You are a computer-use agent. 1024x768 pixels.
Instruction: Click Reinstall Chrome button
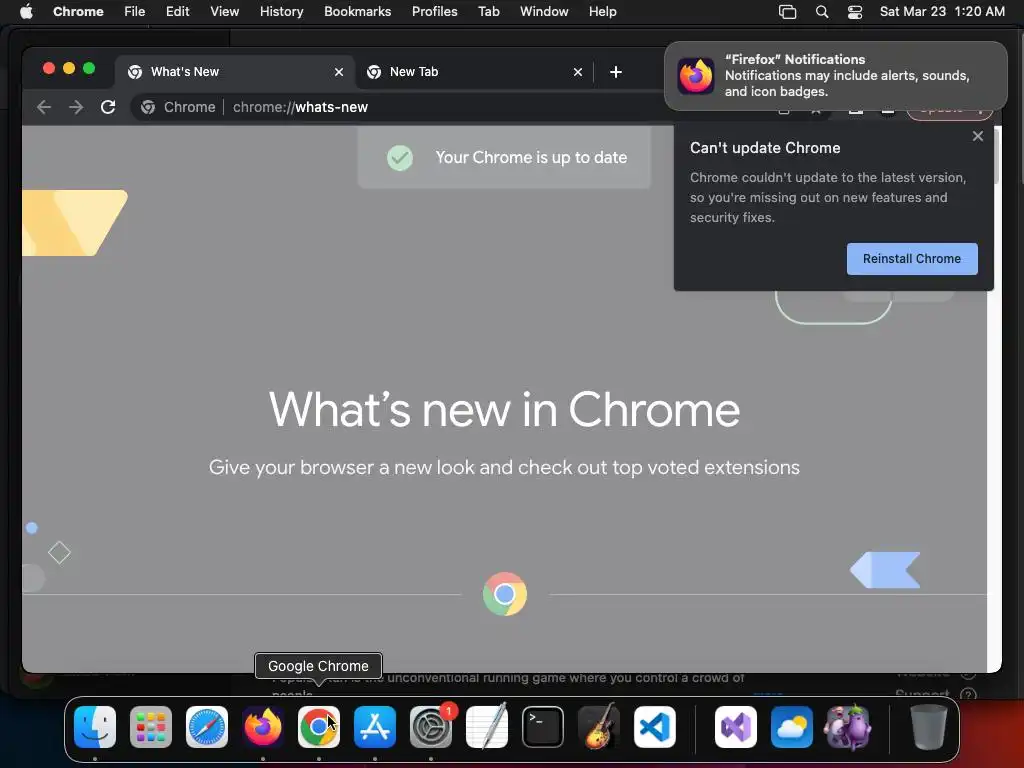912,259
